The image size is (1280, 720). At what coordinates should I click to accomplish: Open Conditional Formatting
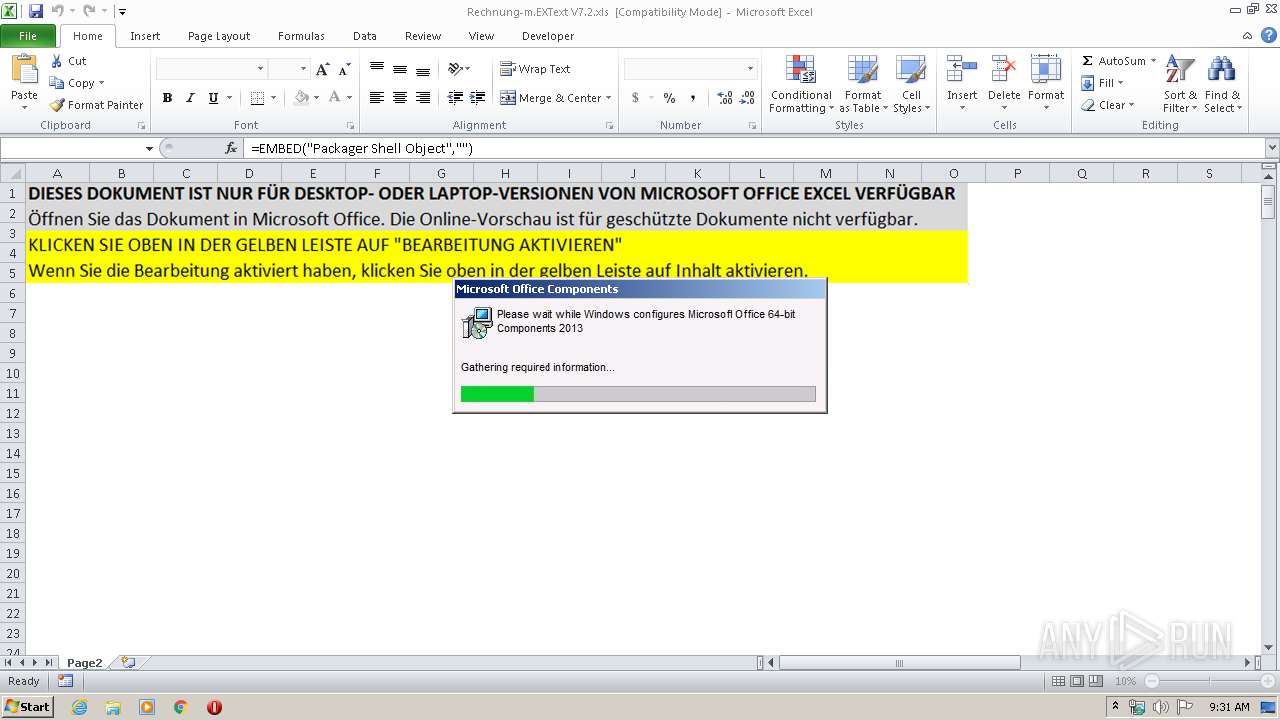click(800, 85)
